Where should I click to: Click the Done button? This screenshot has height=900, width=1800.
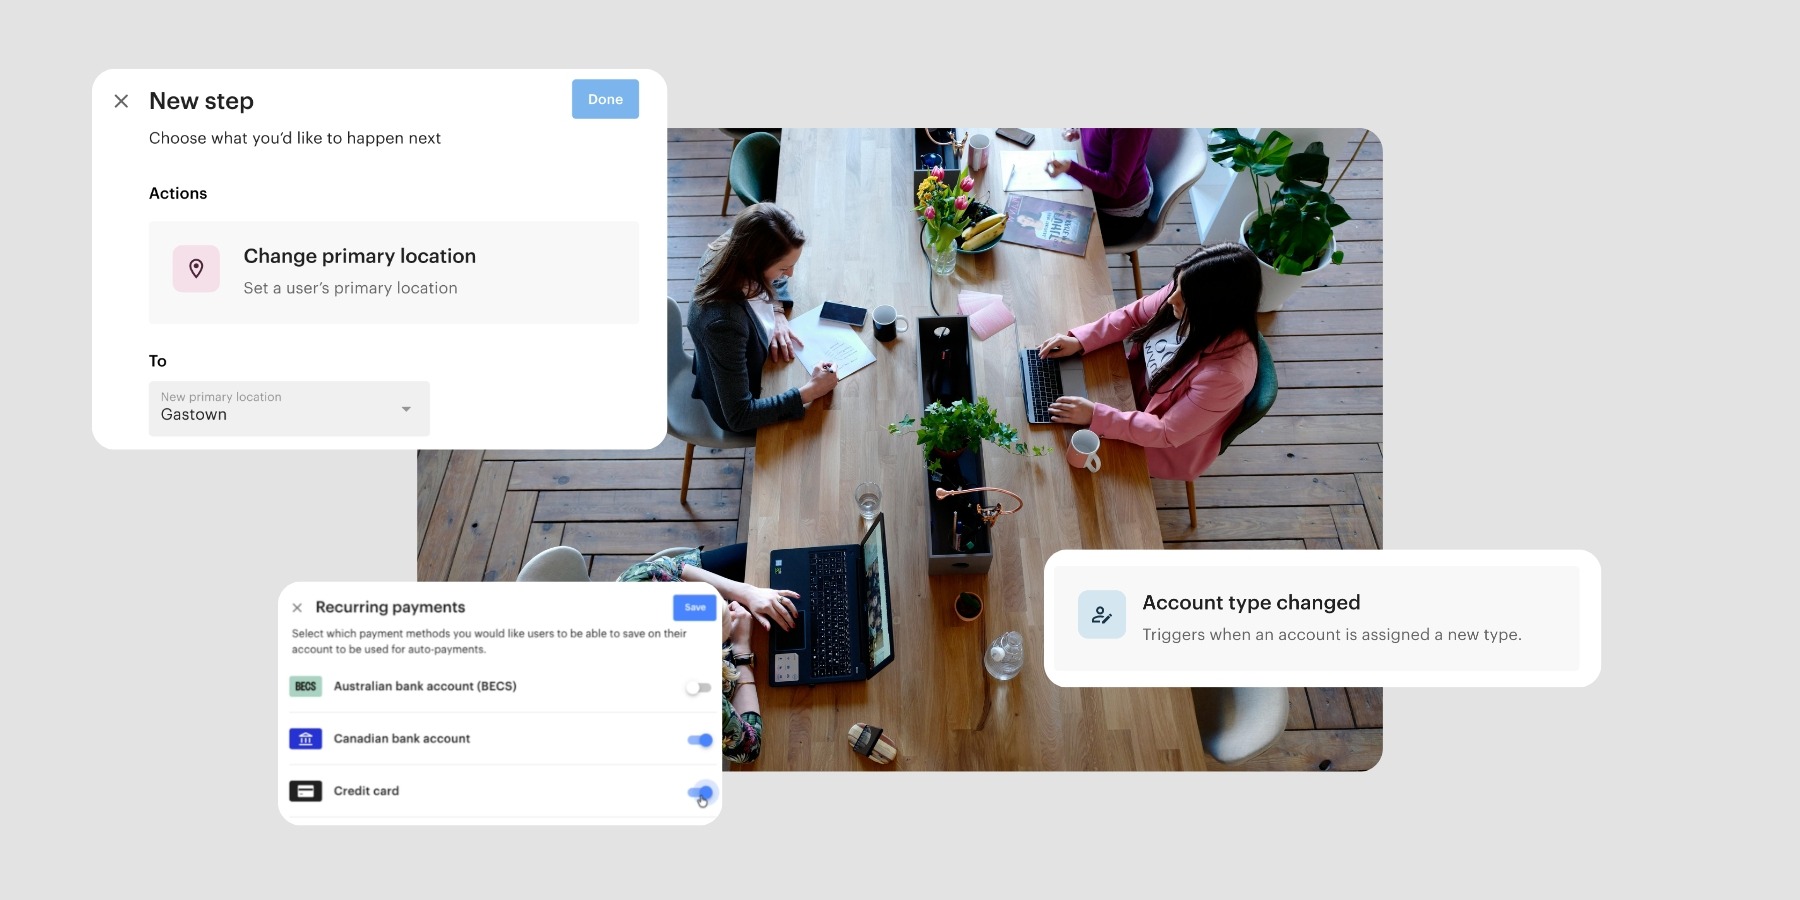tap(605, 99)
